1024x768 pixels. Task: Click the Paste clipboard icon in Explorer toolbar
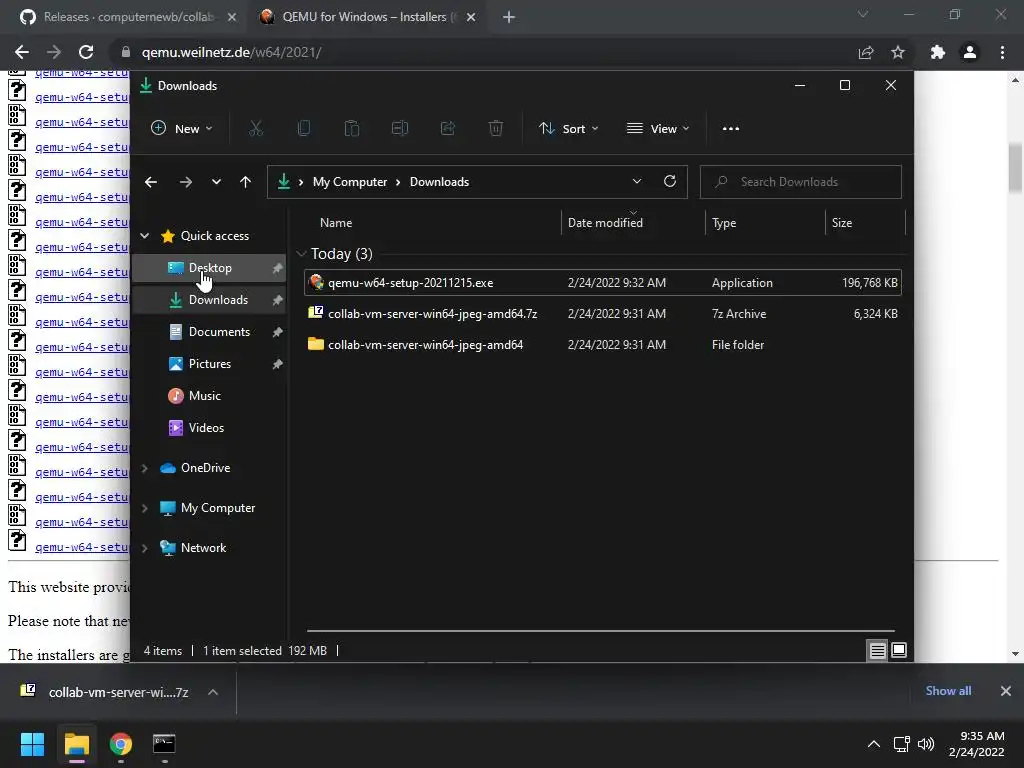coord(351,129)
